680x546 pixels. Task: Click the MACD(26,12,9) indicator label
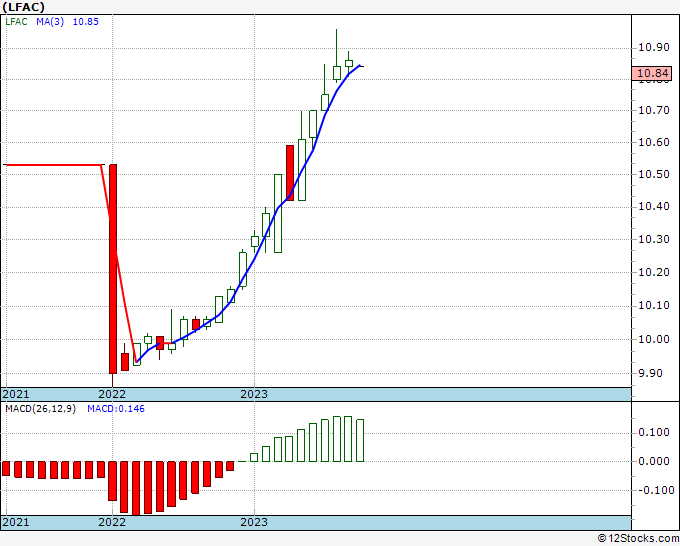point(40,409)
